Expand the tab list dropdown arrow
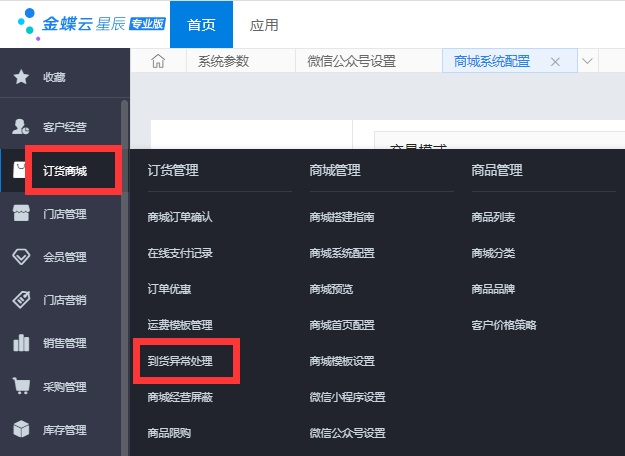Screen dimensions: 625x456 point(587,62)
